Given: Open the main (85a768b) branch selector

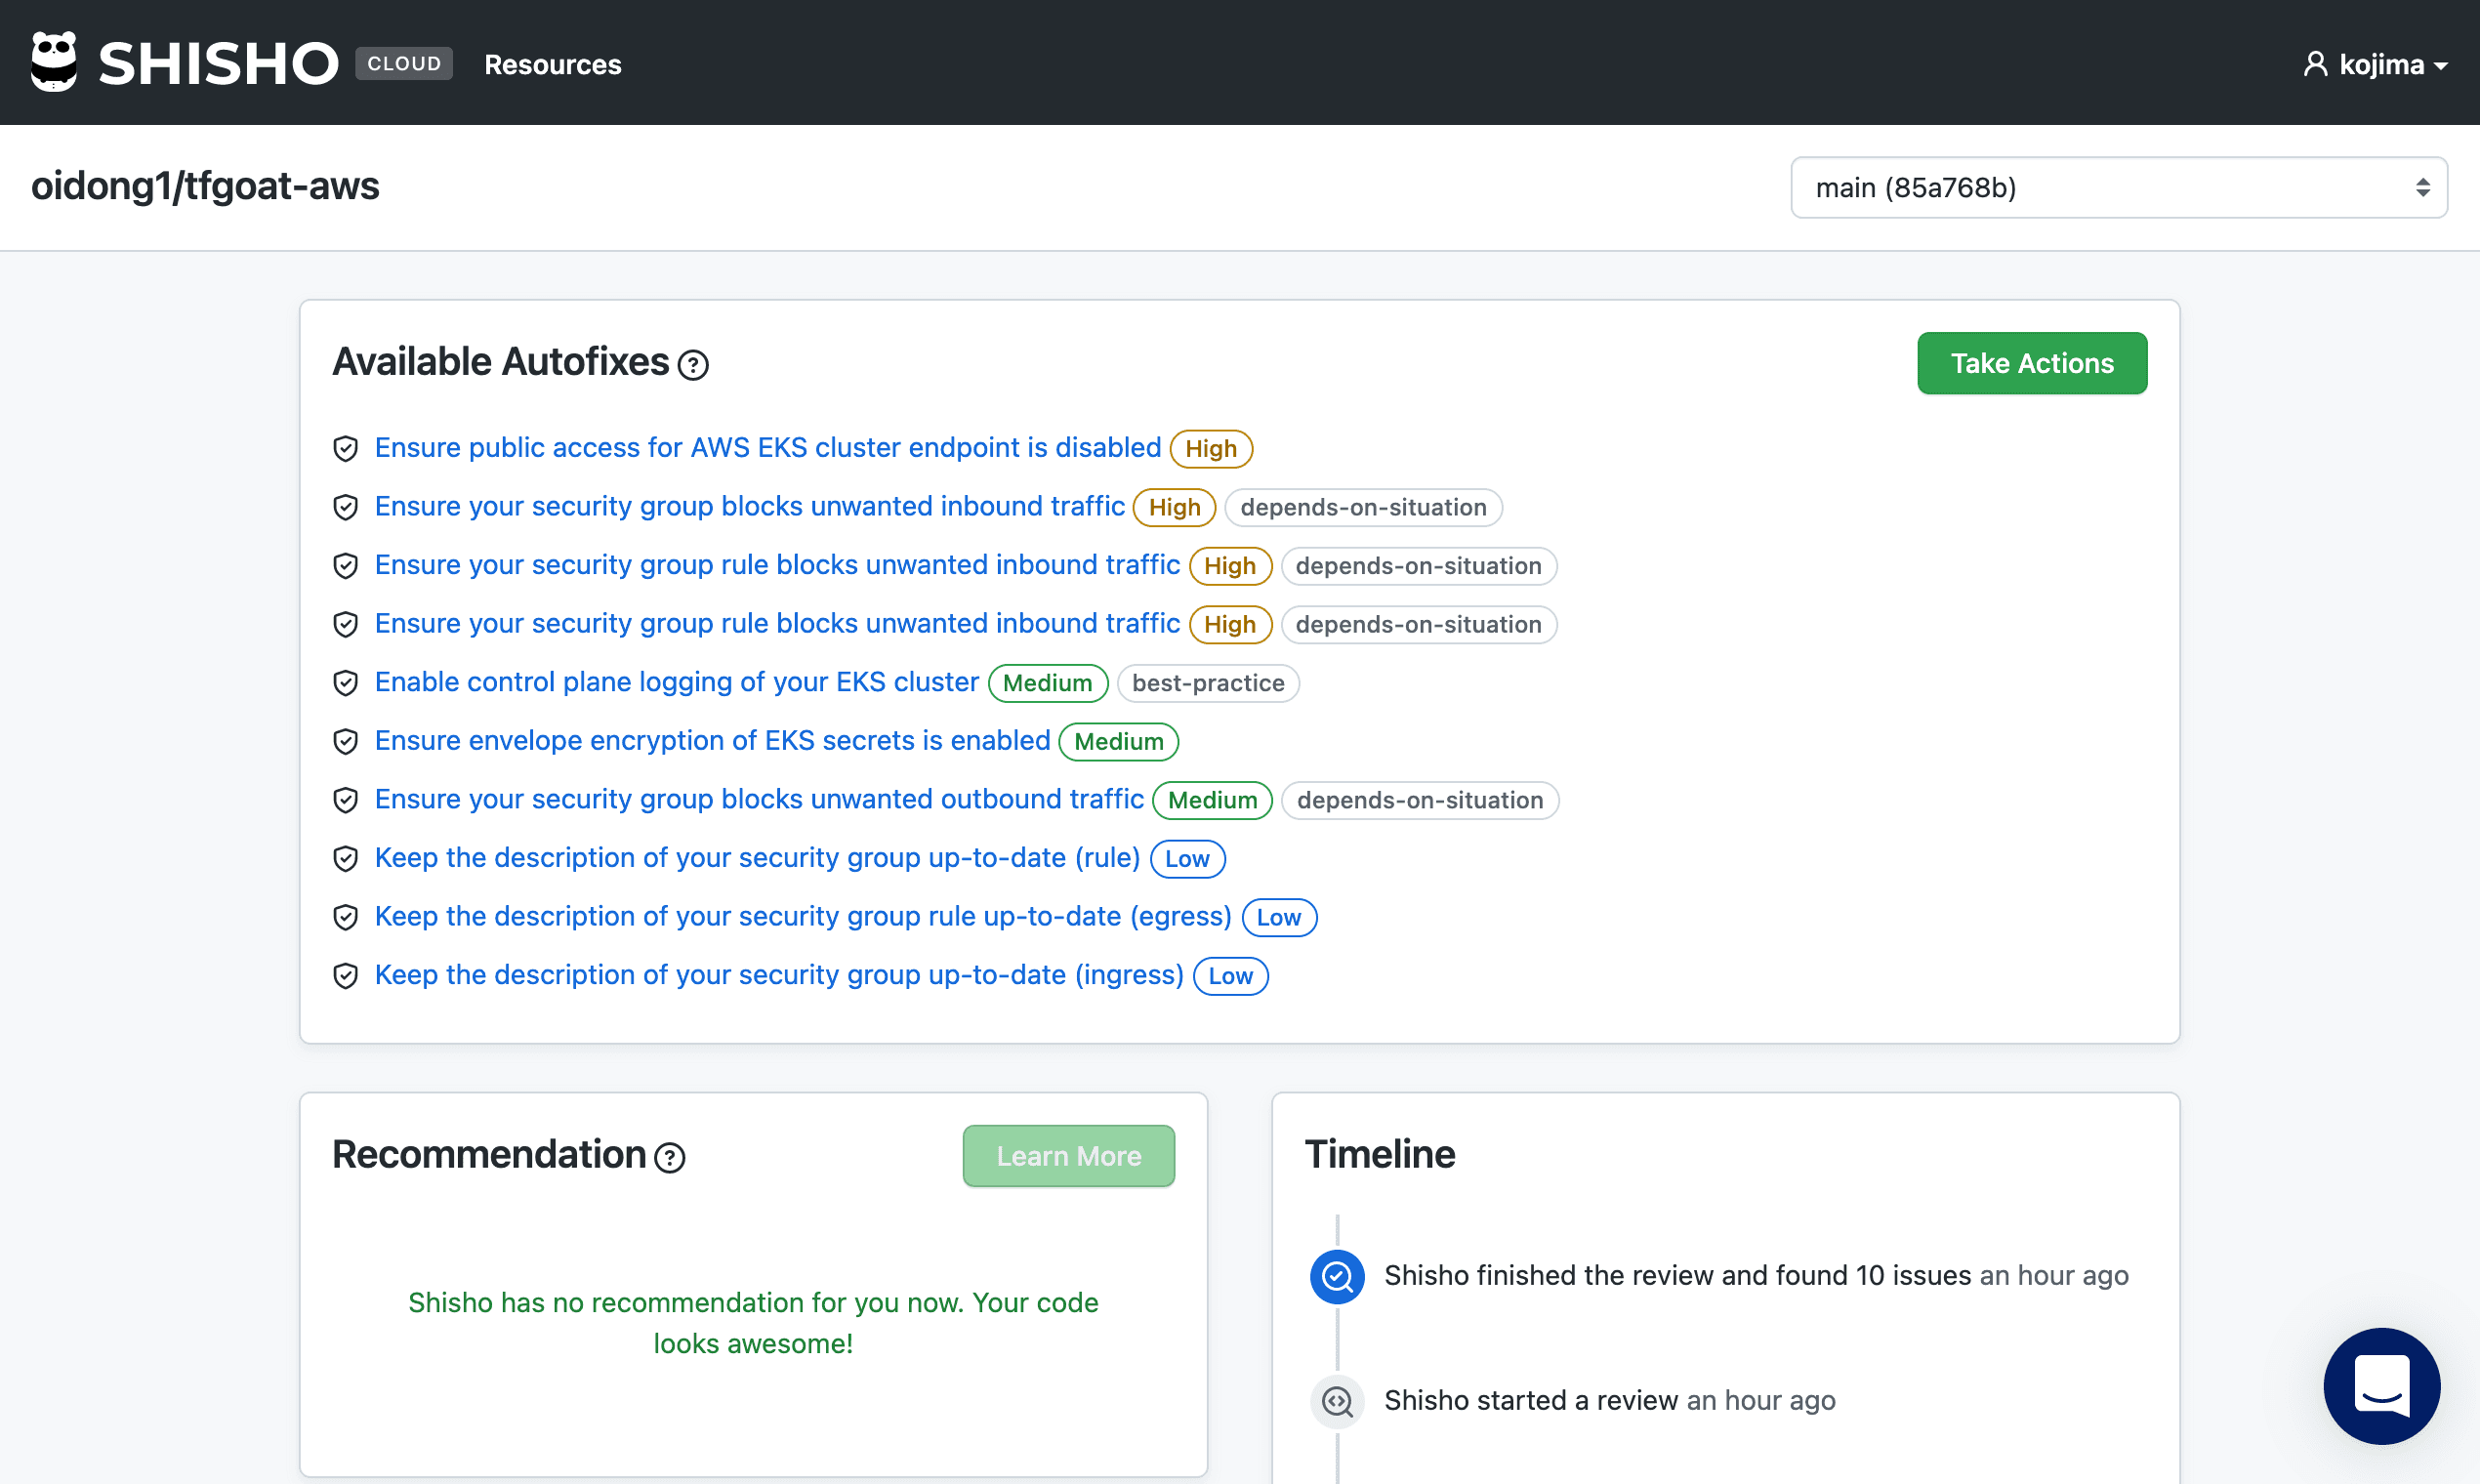Looking at the screenshot, I should pyautogui.click(x=2118, y=187).
